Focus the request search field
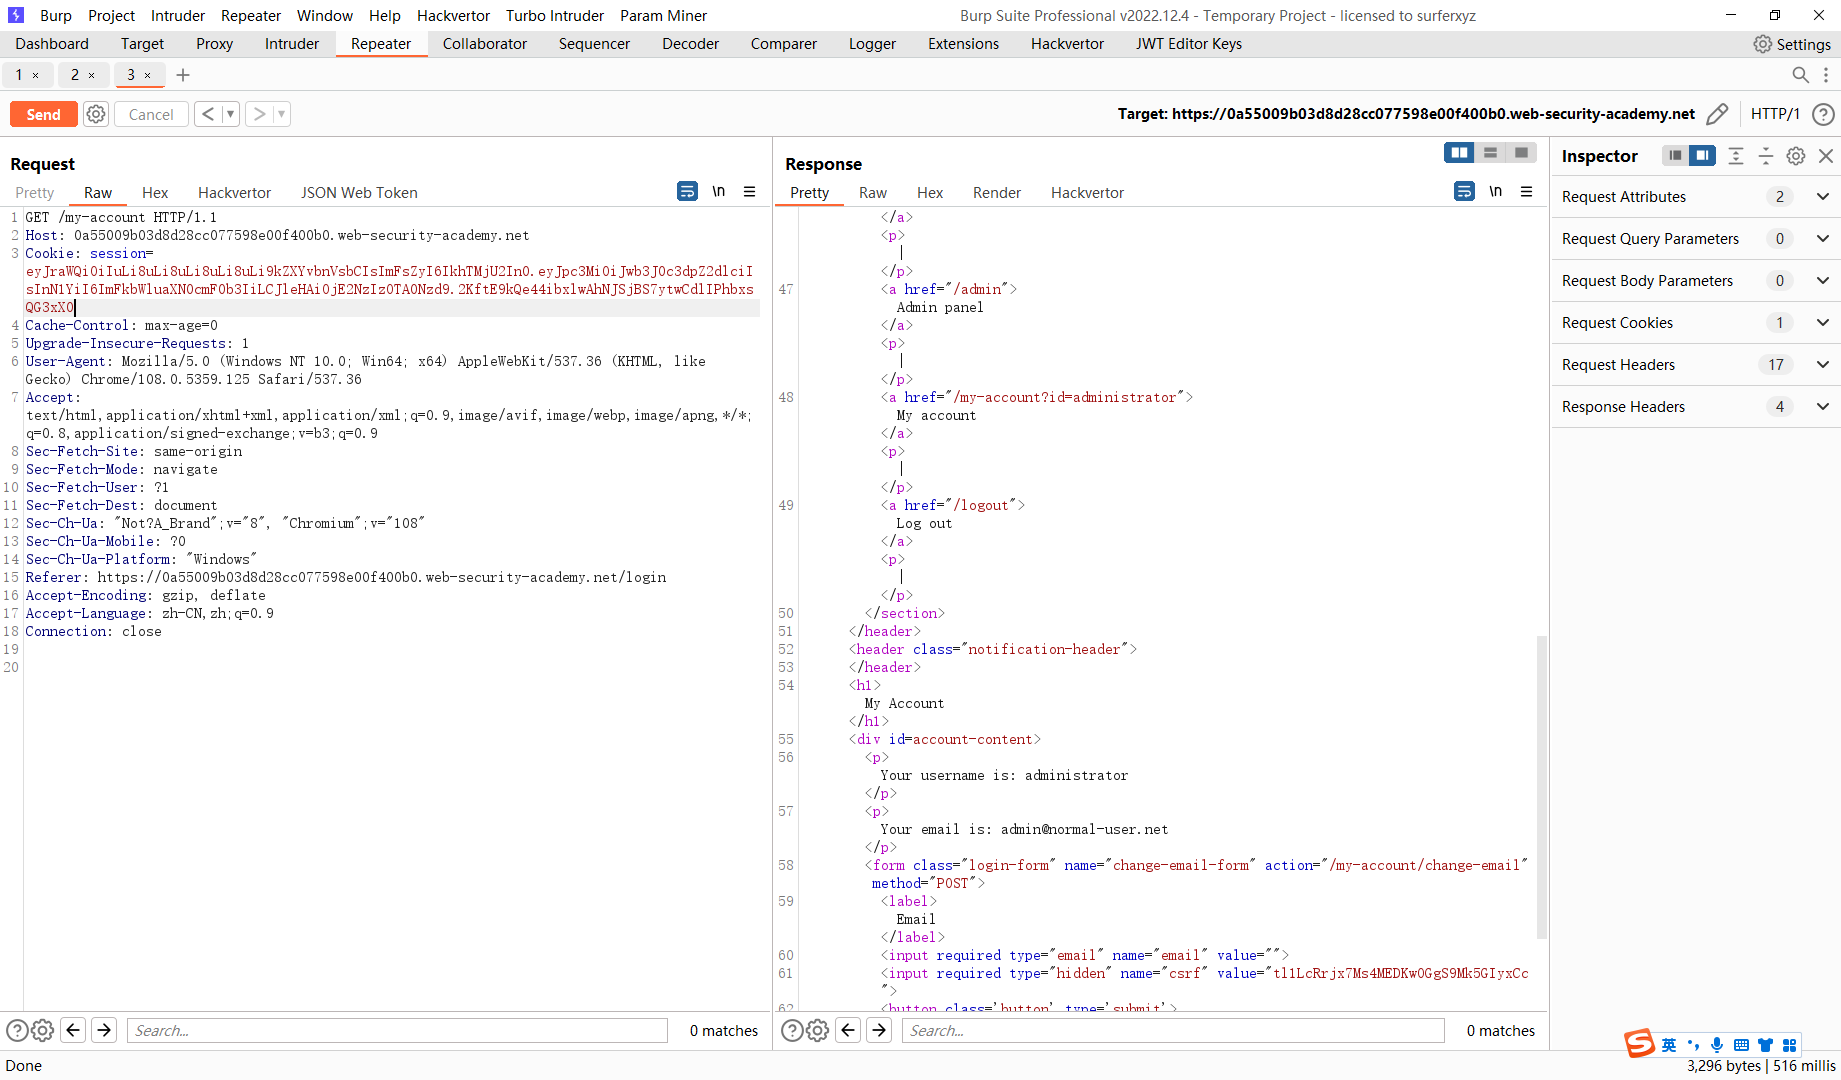 [397, 1030]
